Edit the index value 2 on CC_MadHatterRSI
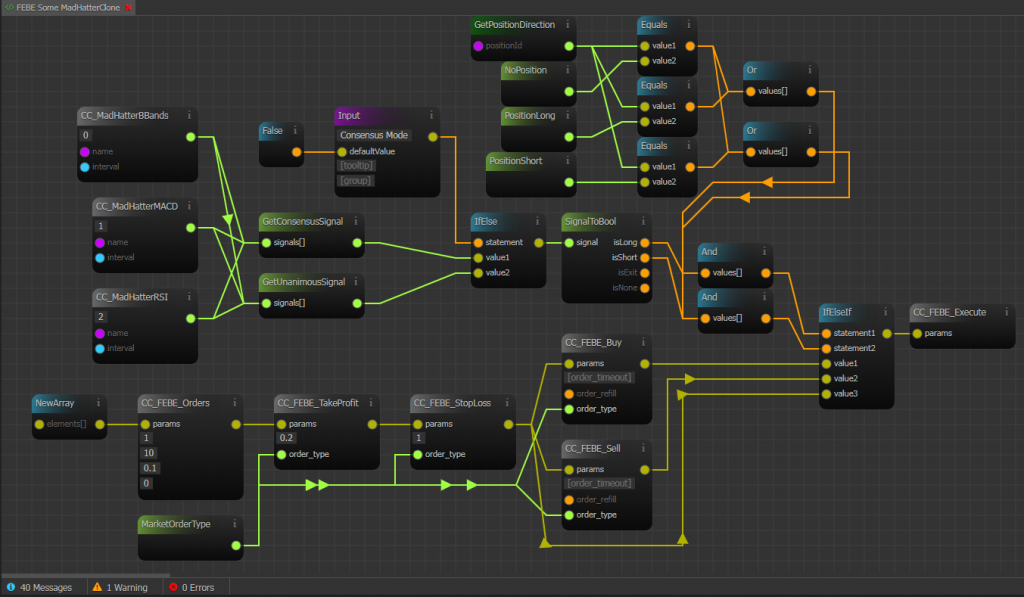 pyautogui.click(x=101, y=317)
